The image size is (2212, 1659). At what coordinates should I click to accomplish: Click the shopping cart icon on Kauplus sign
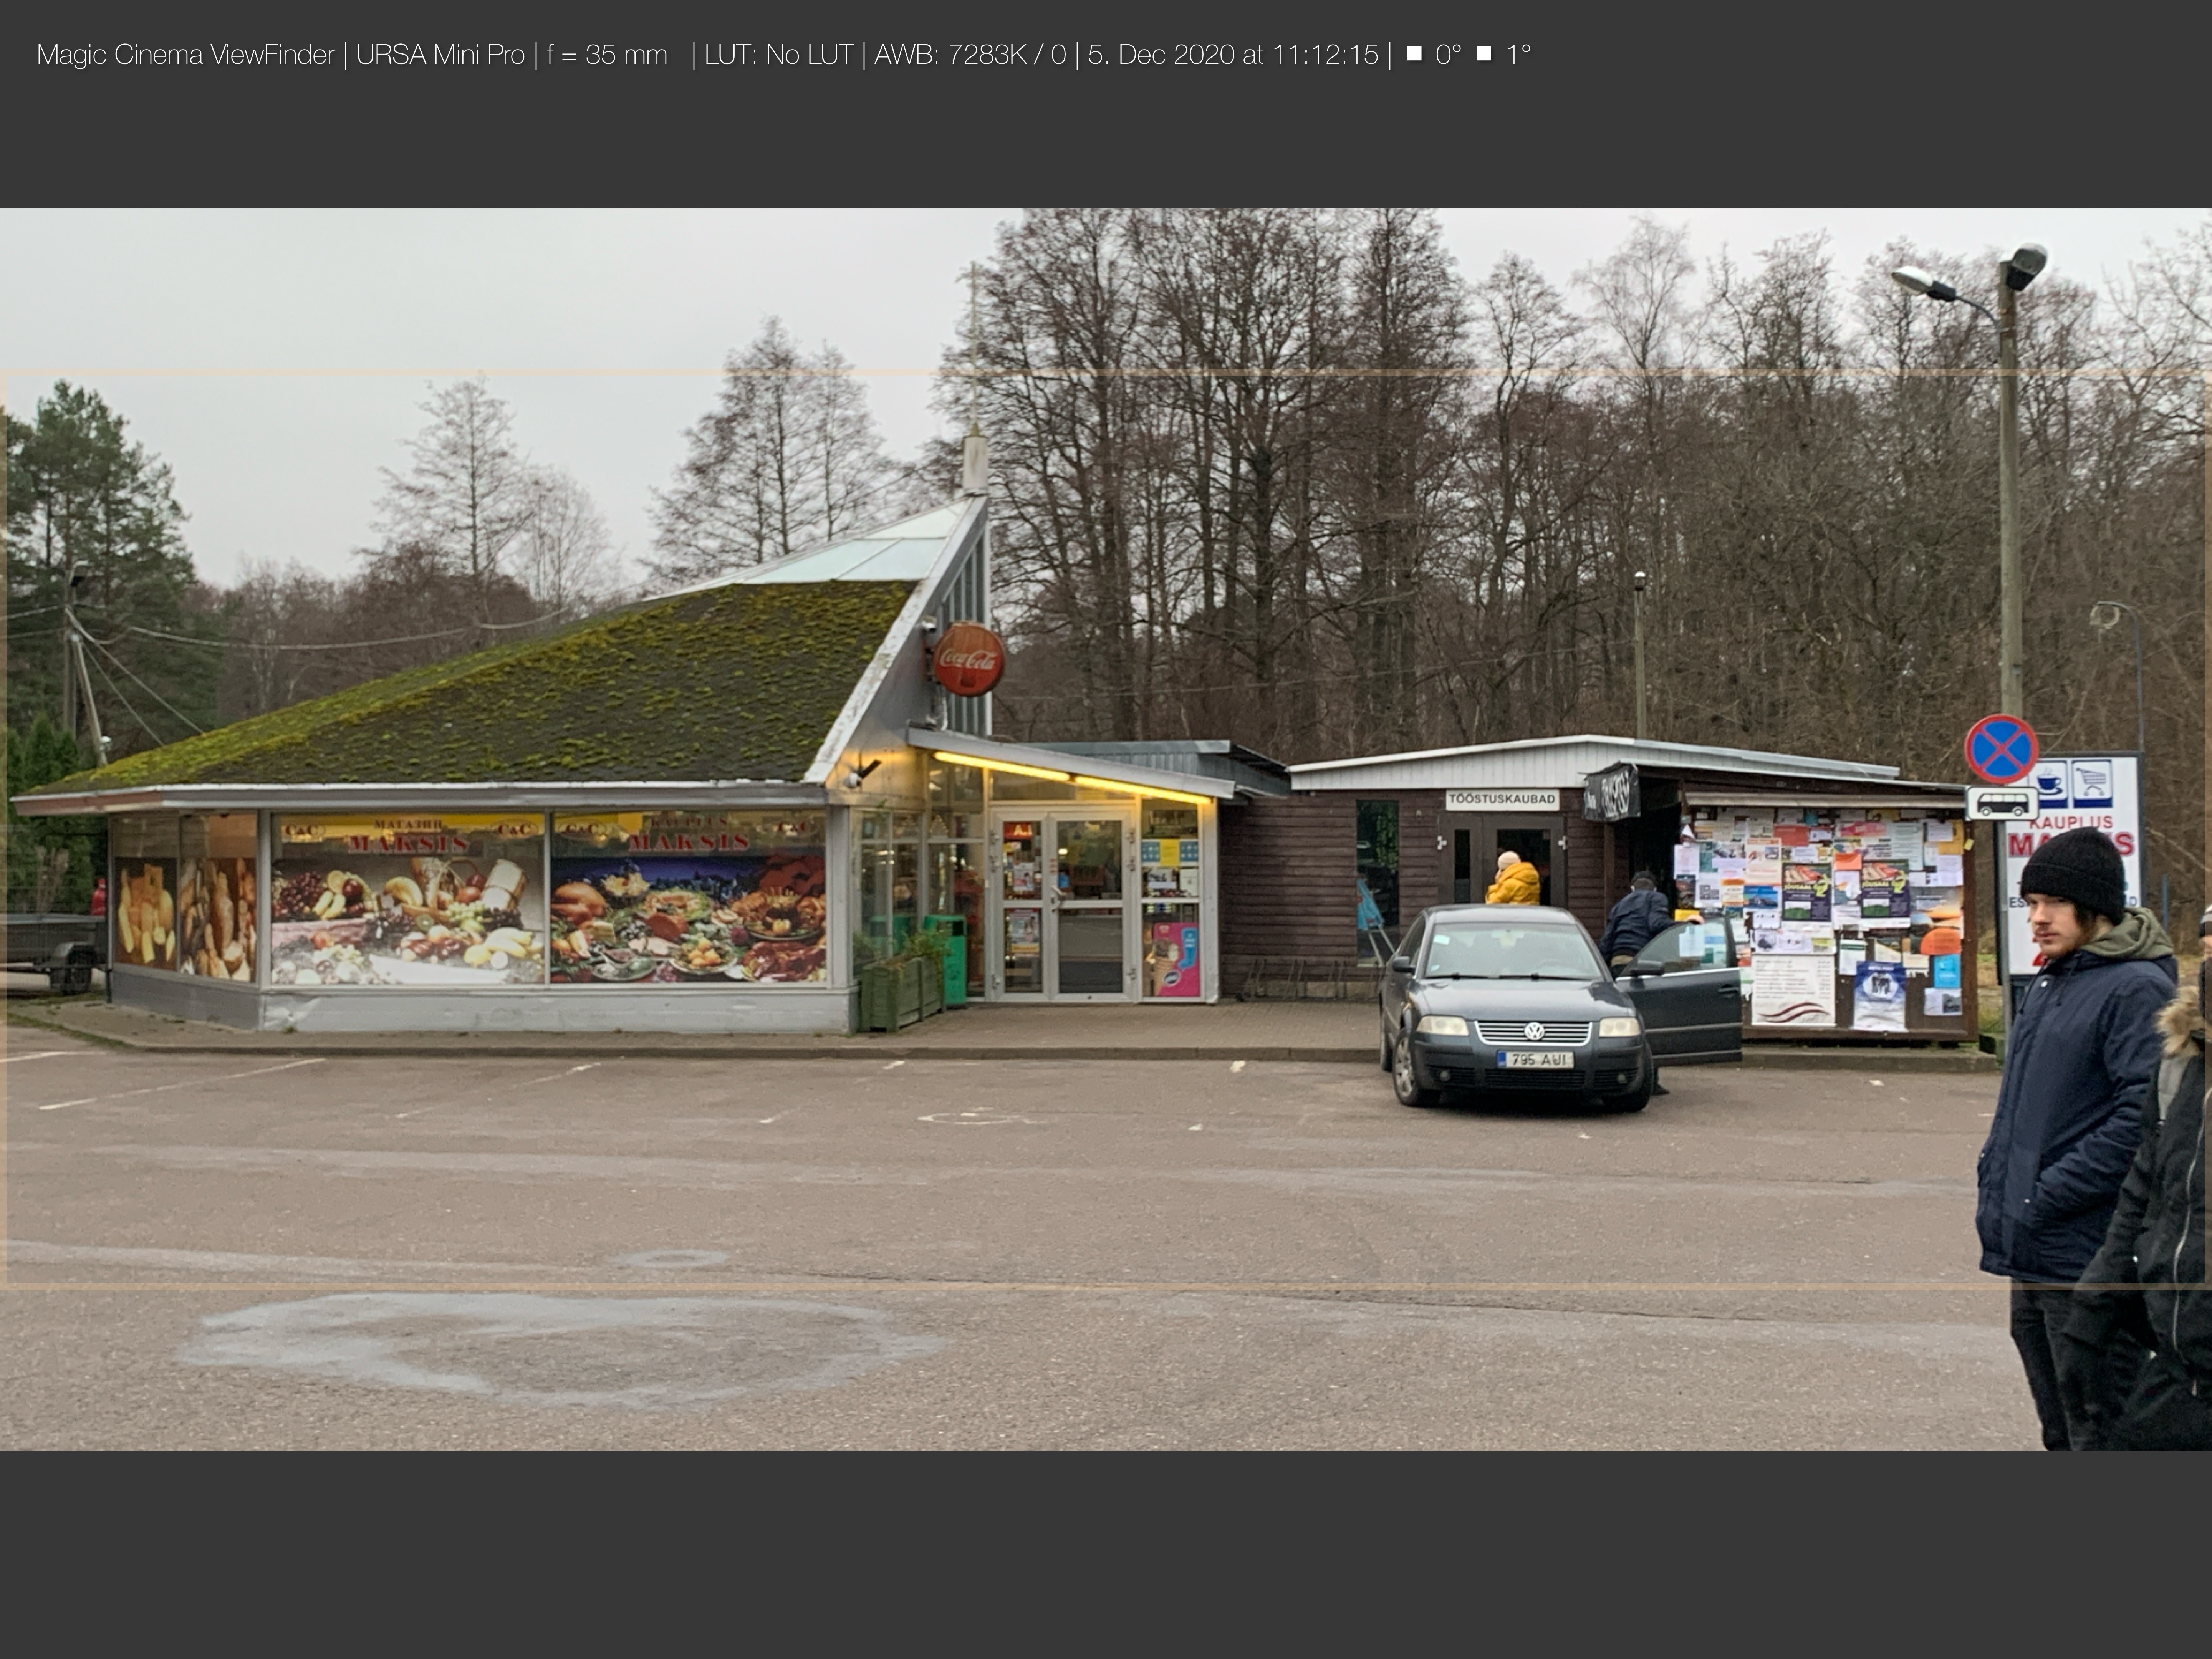2092,782
